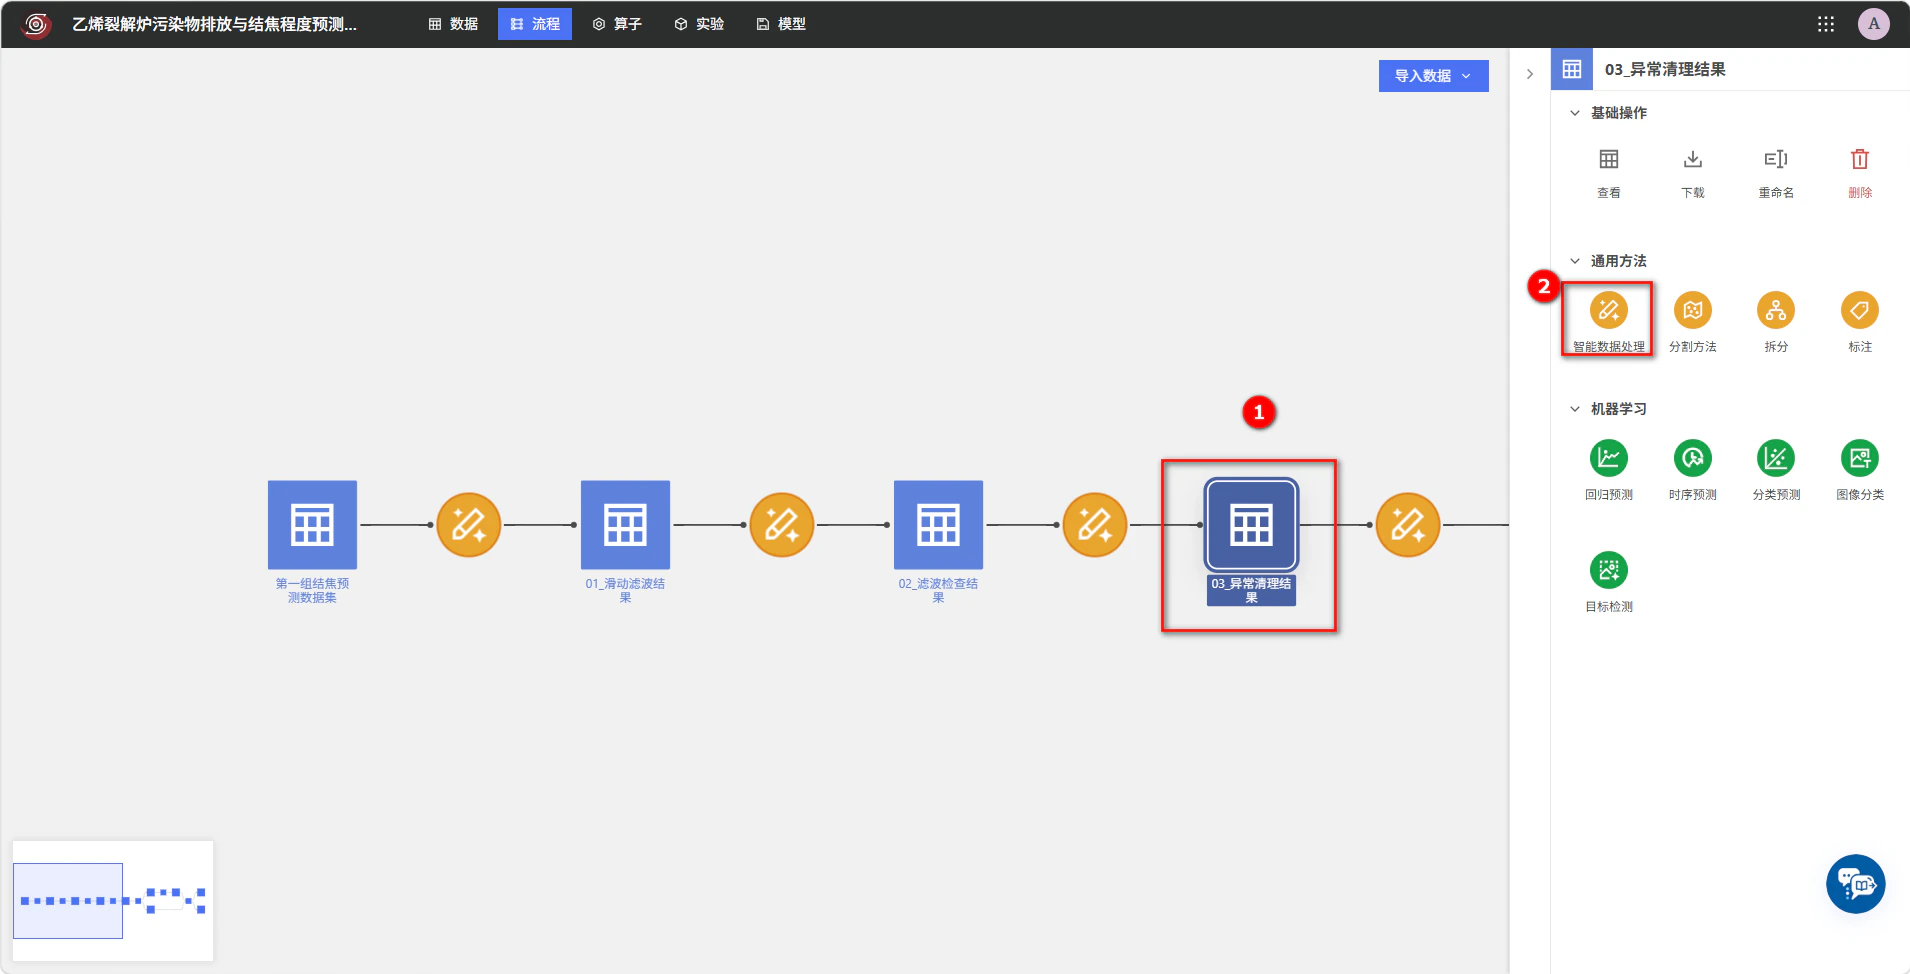This screenshot has height=974, width=1910.
Task: Choose the 目标检测 object detection icon
Action: click(1608, 571)
